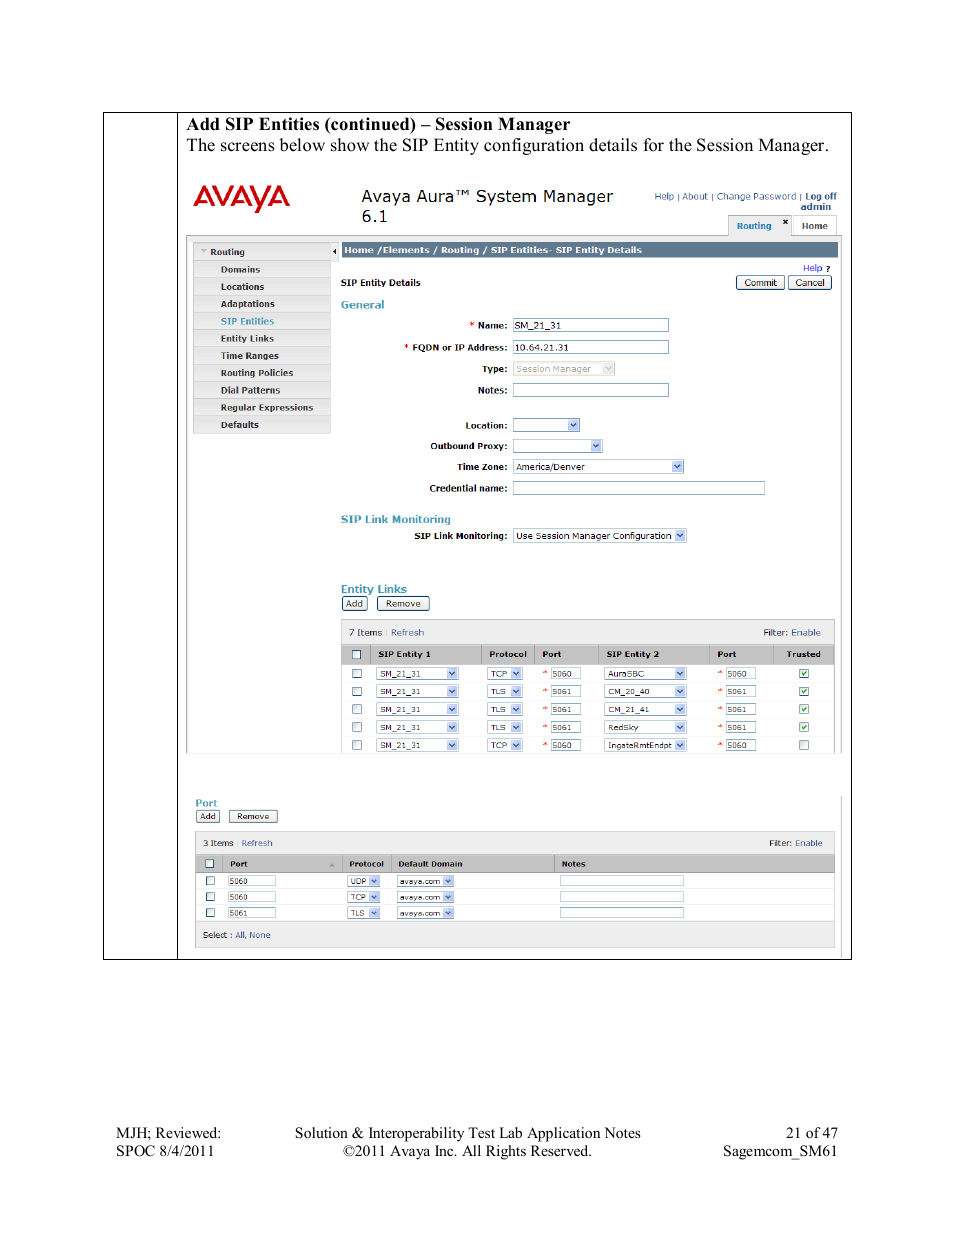Image resolution: width=954 pixels, height=1235 pixels.
Task: Click Refresh in Entity Links table
Action: [407, 633]
